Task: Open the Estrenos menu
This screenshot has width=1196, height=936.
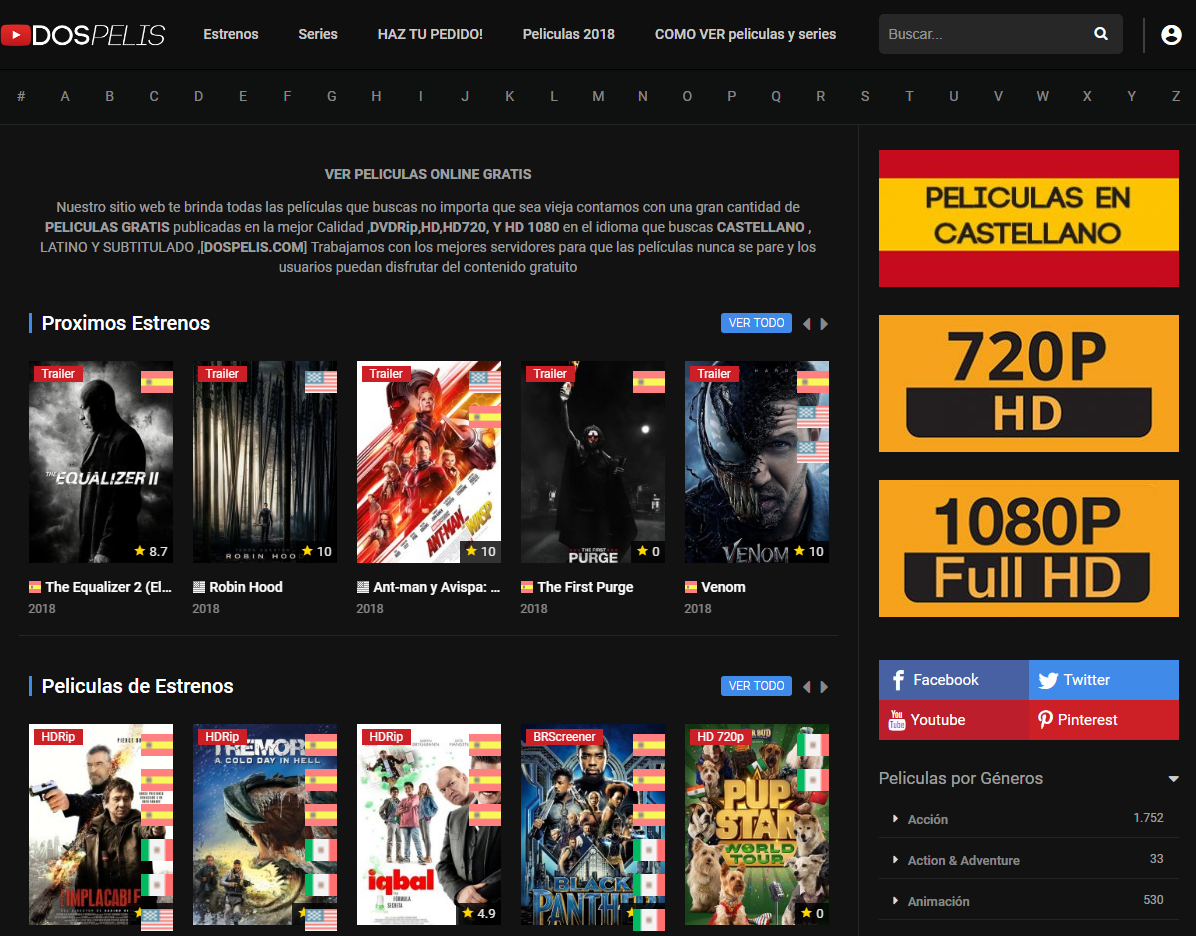Action: 230,34
